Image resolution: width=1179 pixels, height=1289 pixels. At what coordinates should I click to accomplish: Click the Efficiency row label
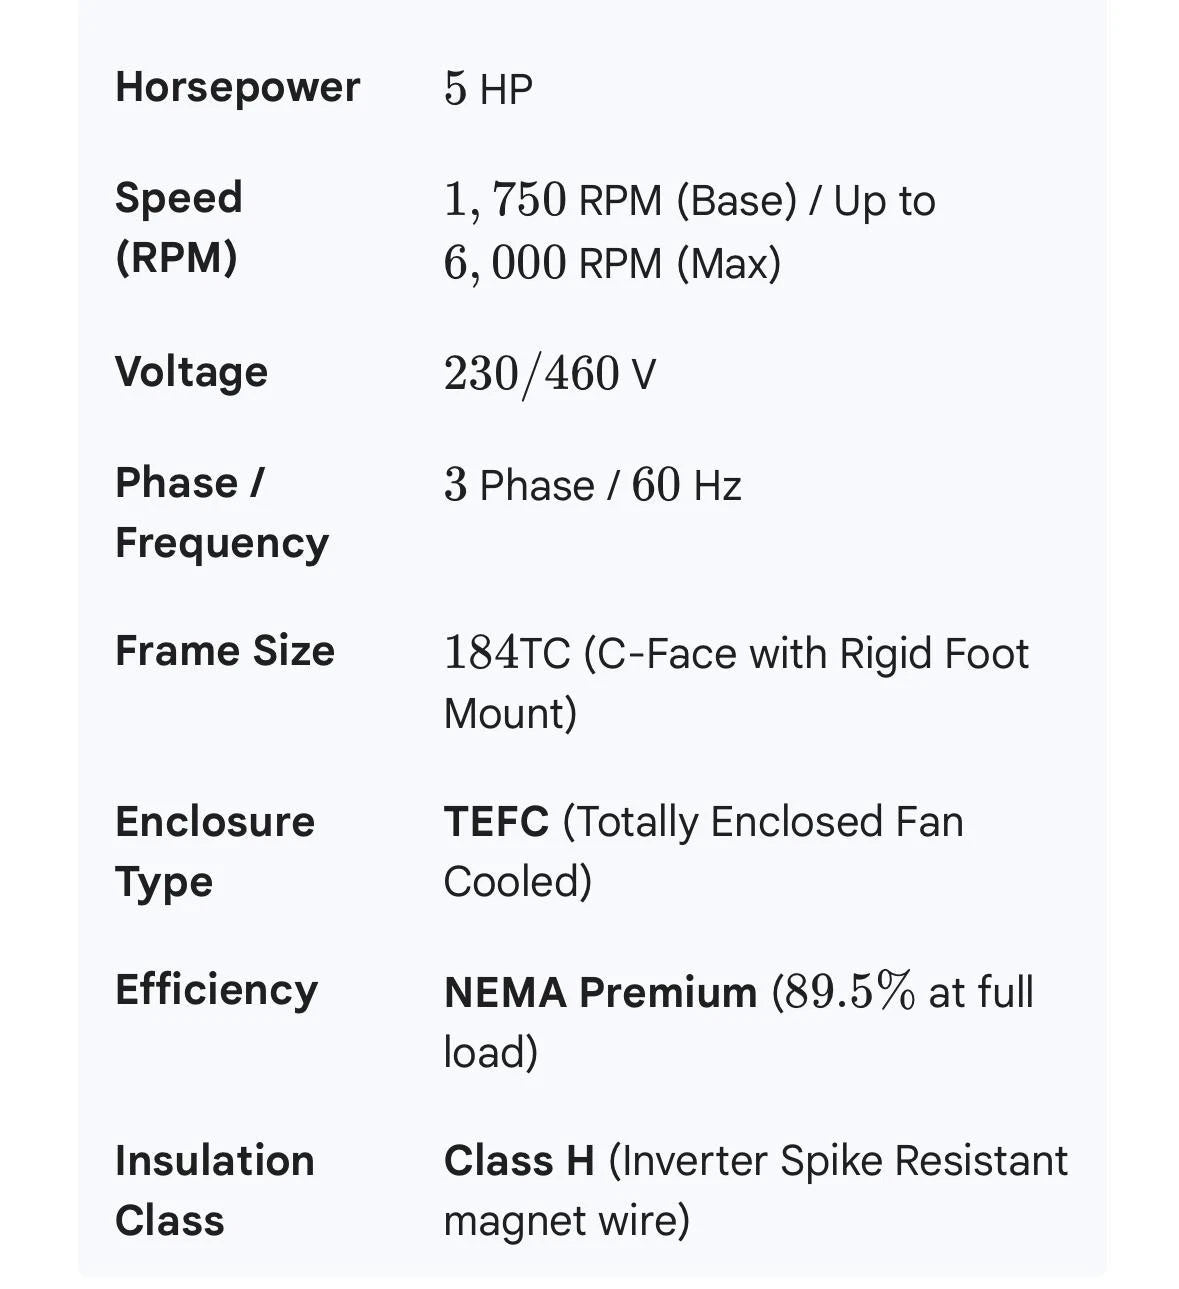[x=217, y=991]
